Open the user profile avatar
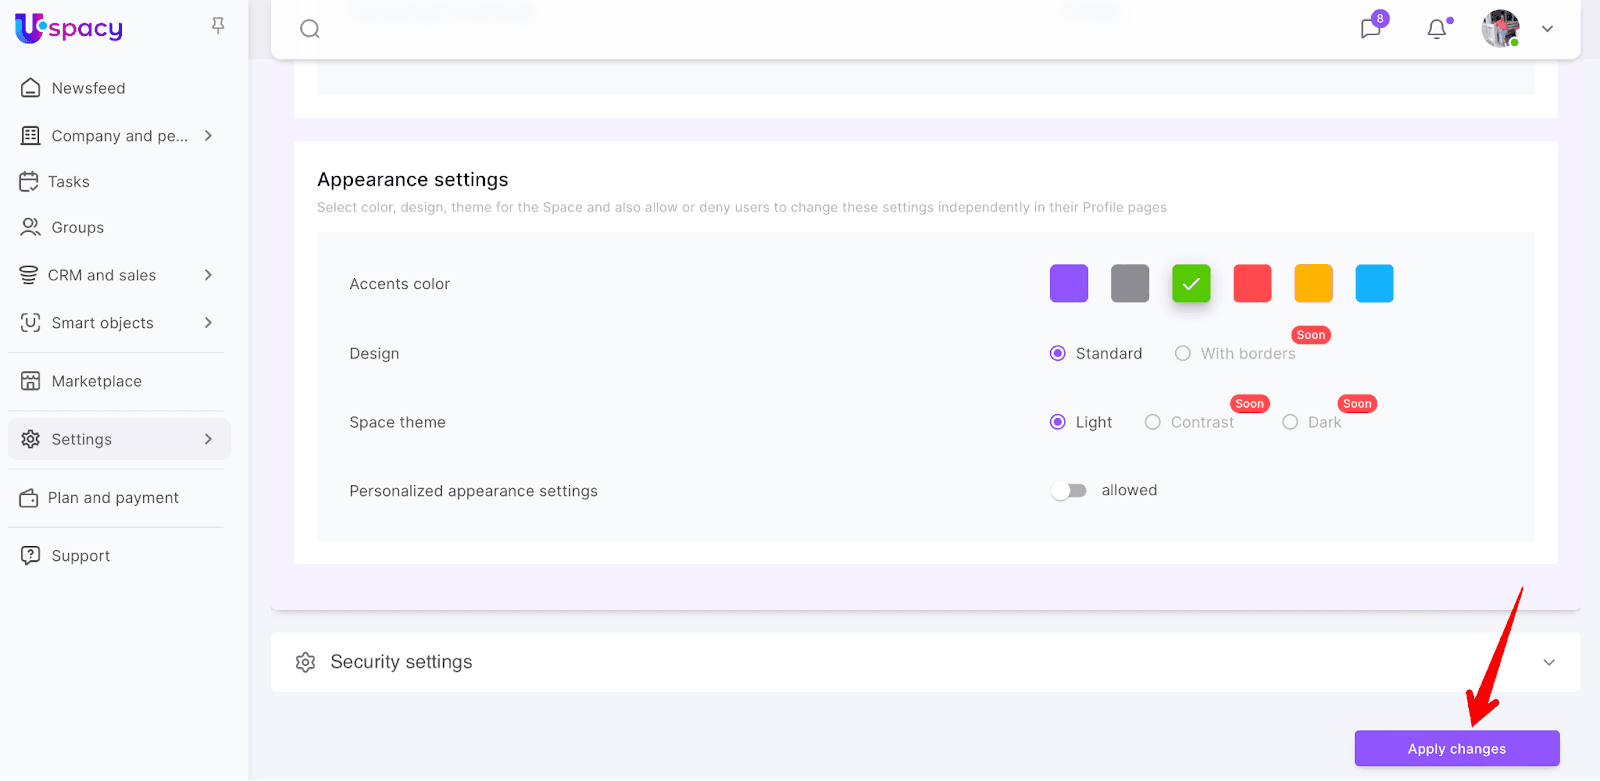Image resolution: width=1600 pixels, height=781 pixels. coord(1500,29)
